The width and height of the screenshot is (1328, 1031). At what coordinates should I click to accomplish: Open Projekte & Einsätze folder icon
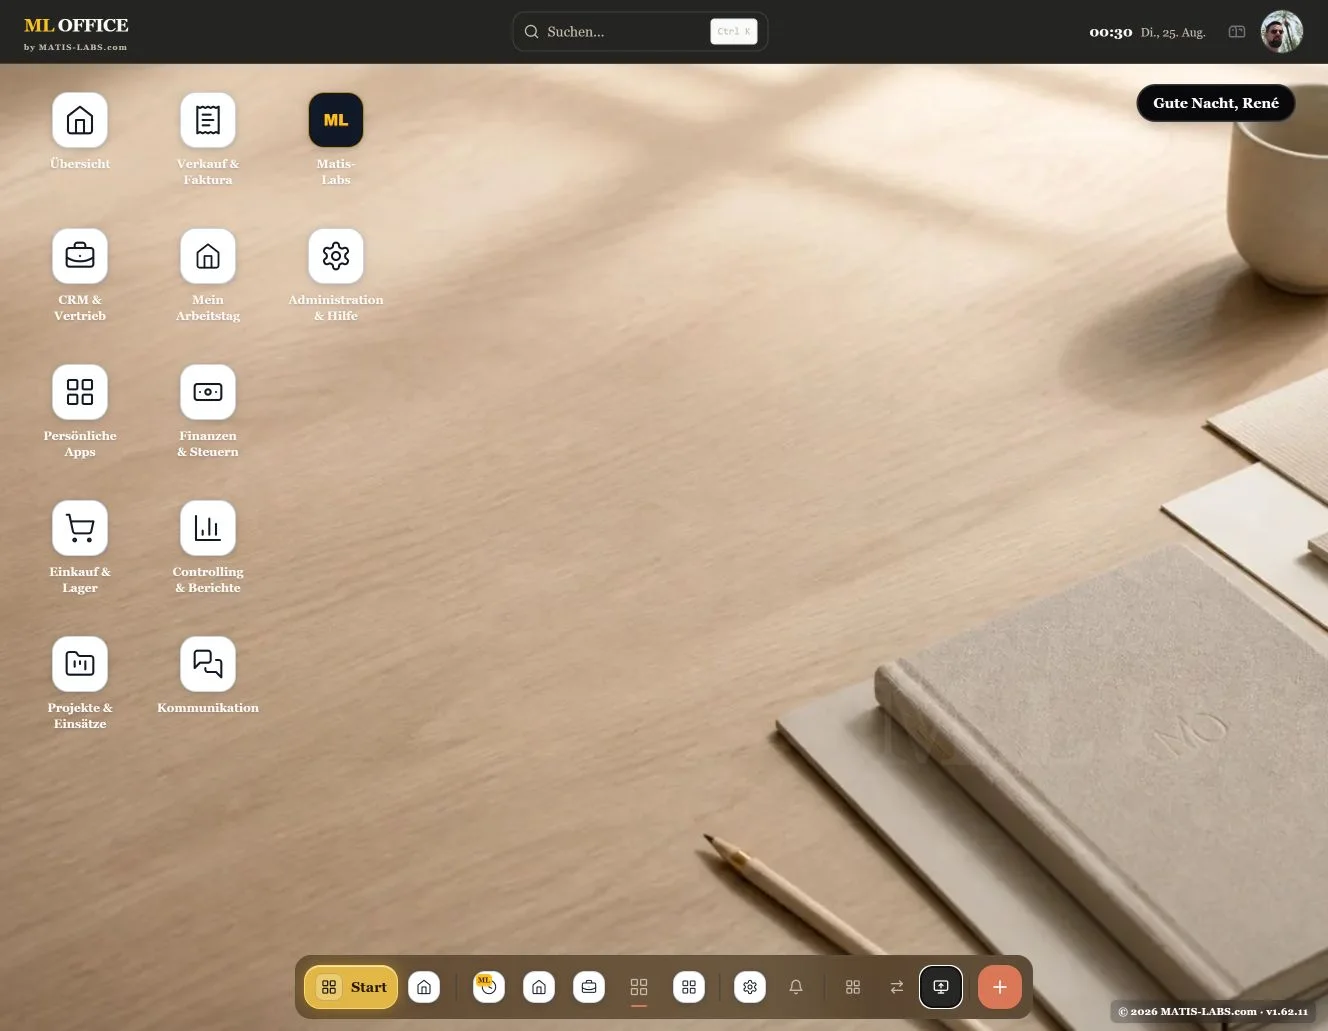(80, 664)
